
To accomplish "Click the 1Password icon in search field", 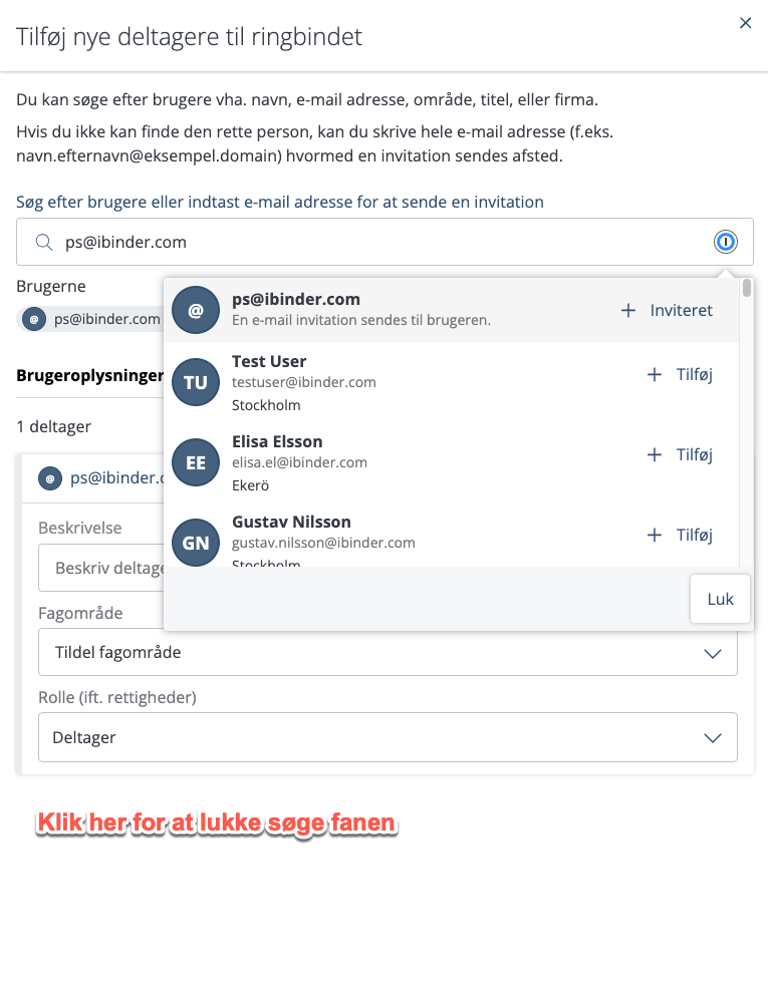I will point(725,242).
